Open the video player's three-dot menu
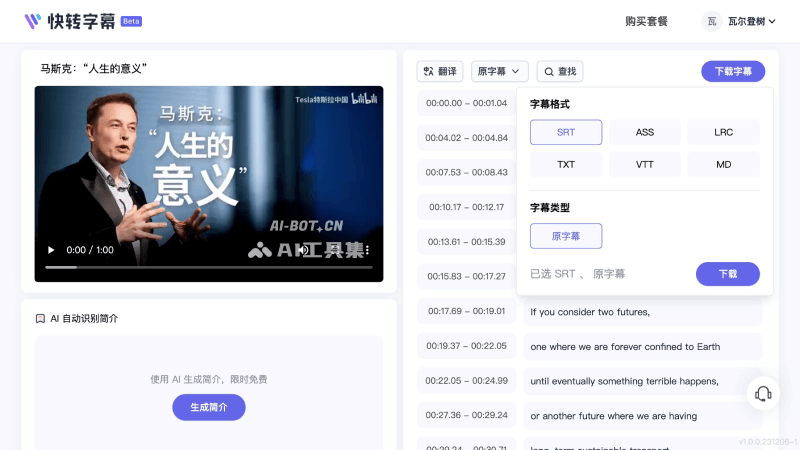The width and height of the screenshot is (800, 450). (x=367, y=250)
